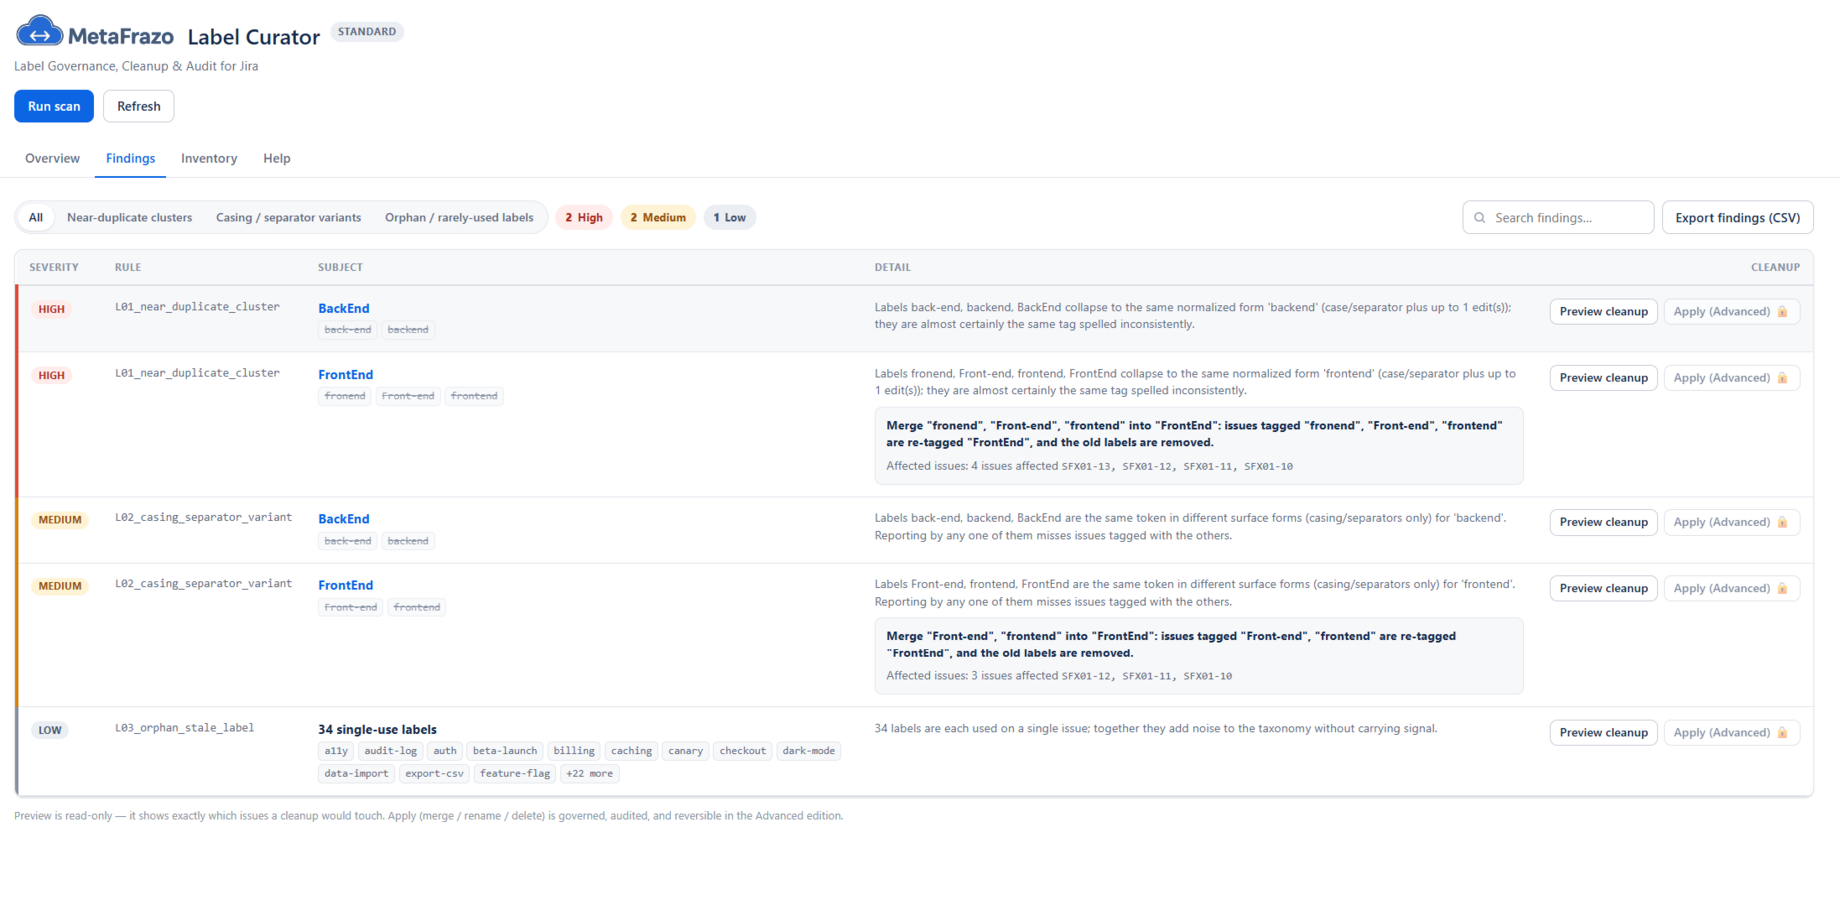The image size is (1840, 900).
Task: Click the beta-launch label chip
Action: 505,751
